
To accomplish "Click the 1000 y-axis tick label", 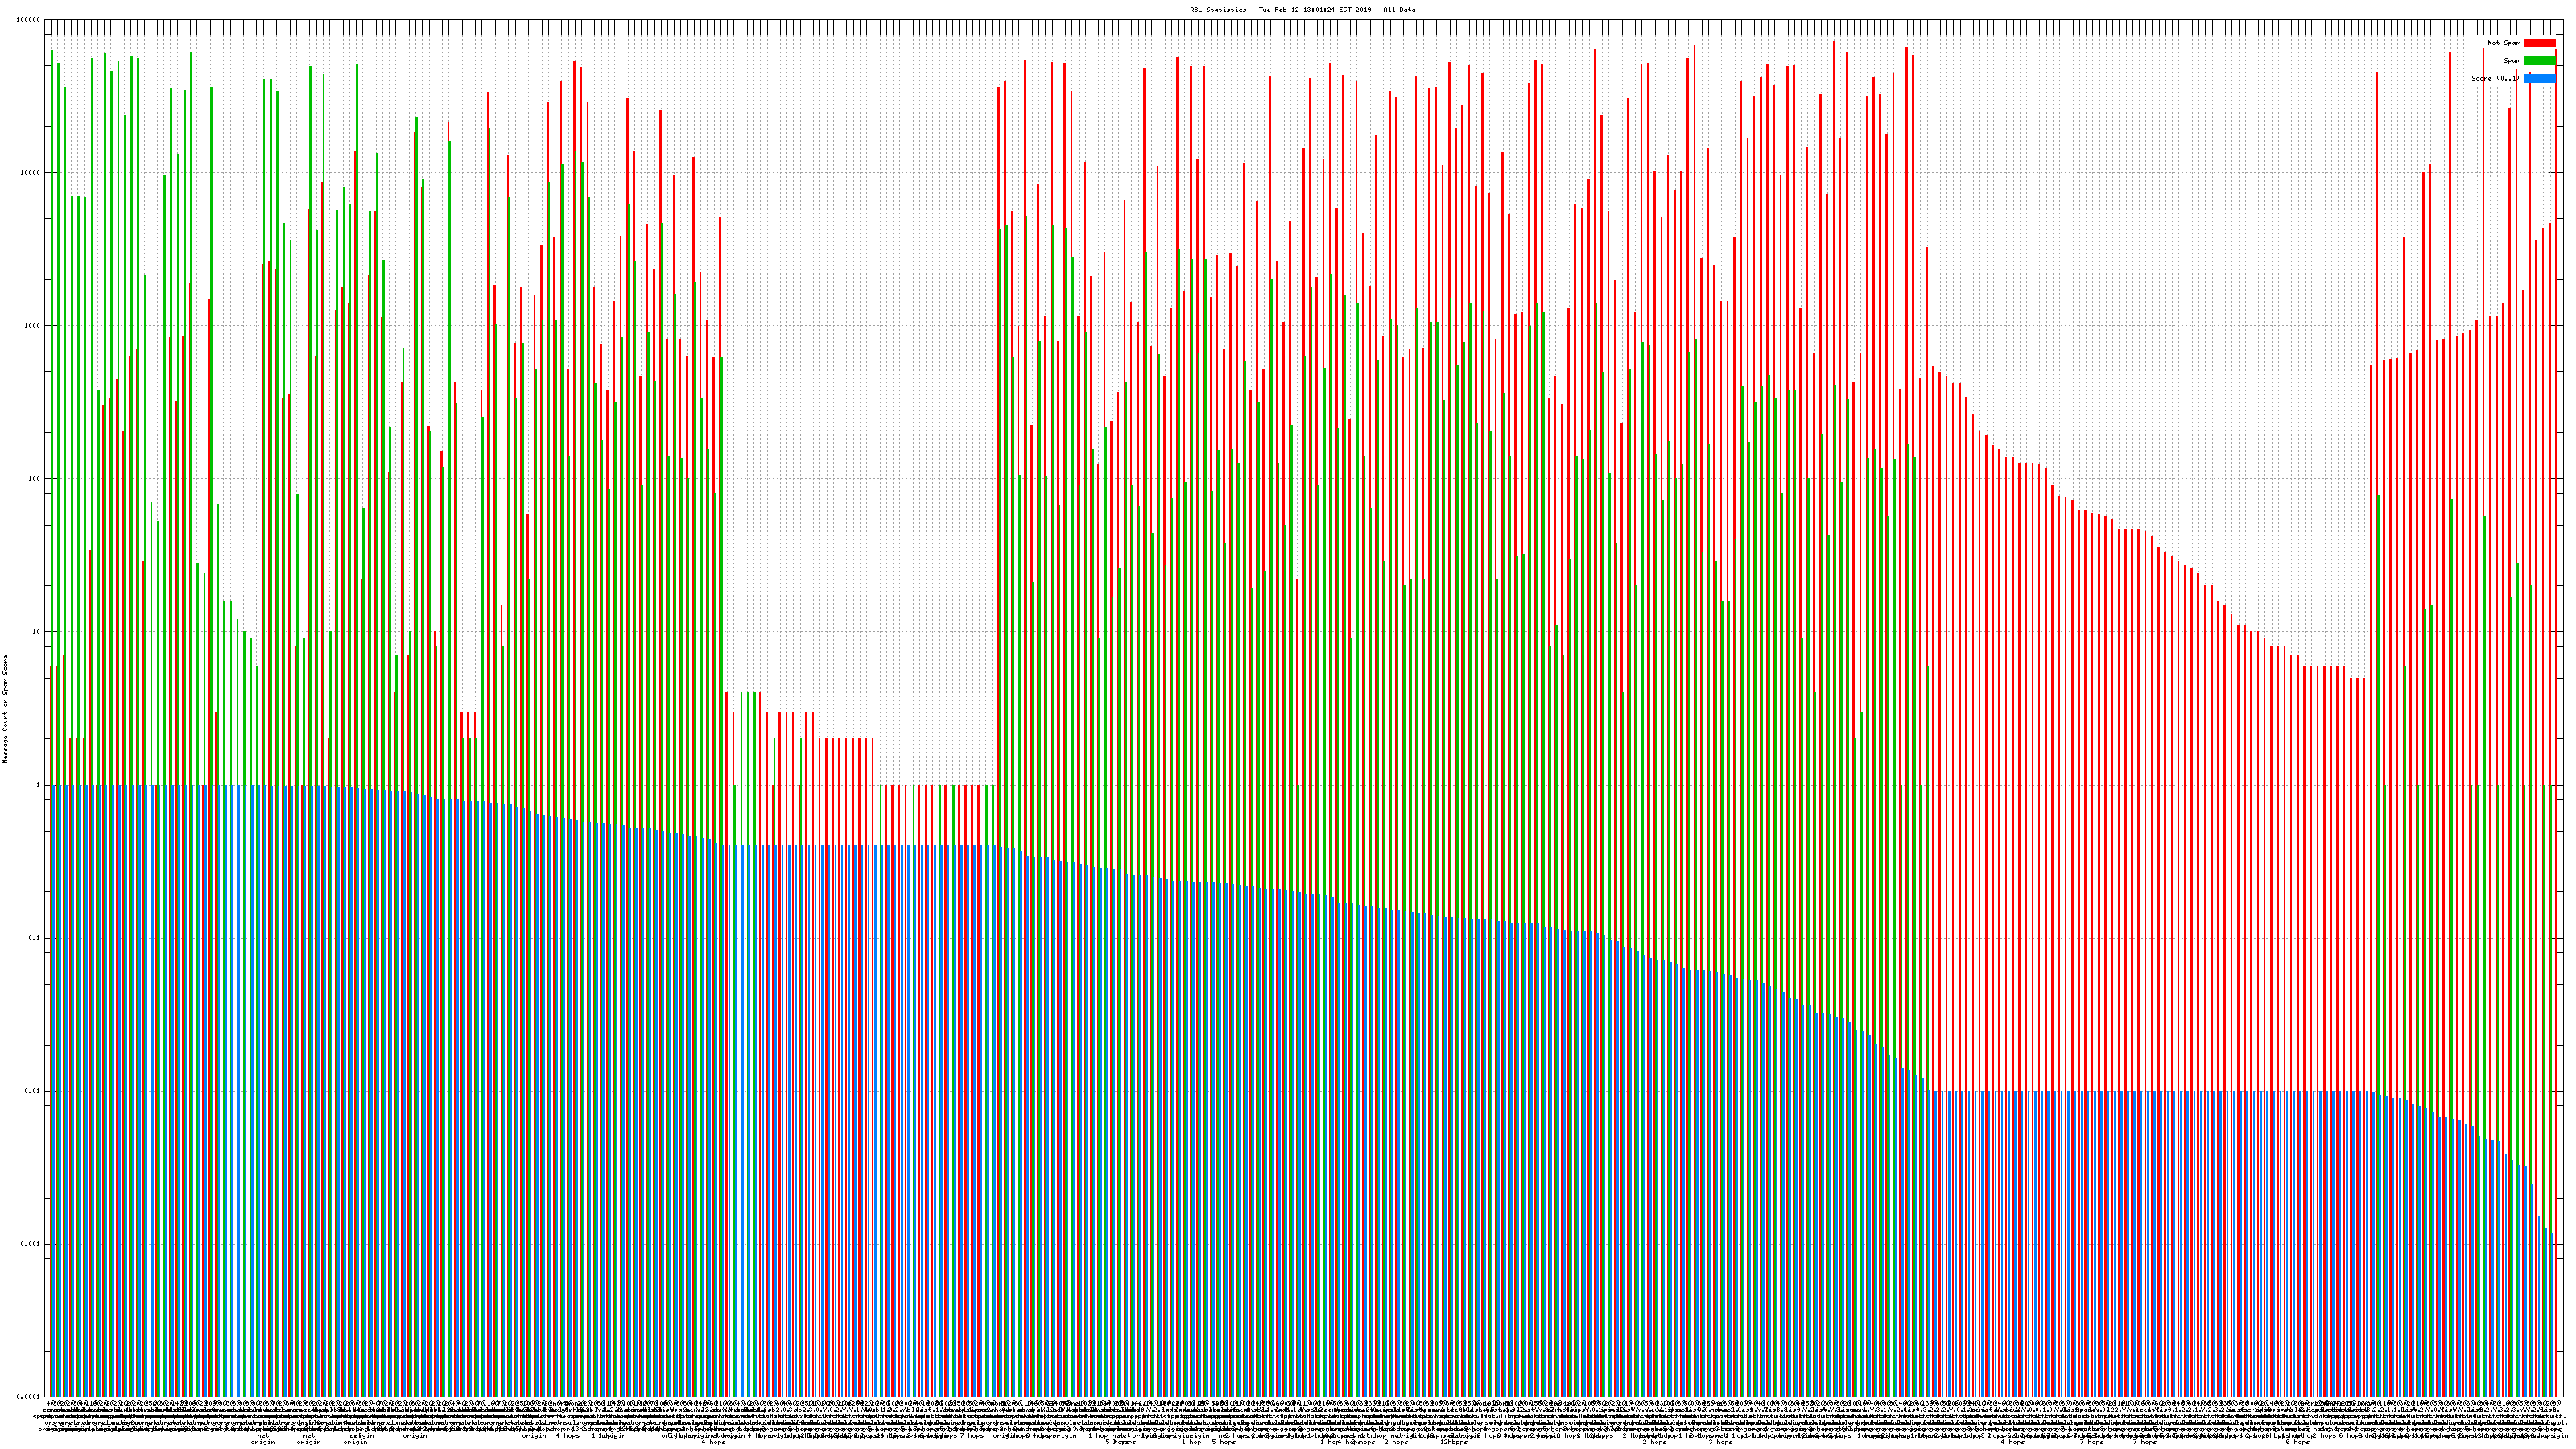I will [32, 326].
